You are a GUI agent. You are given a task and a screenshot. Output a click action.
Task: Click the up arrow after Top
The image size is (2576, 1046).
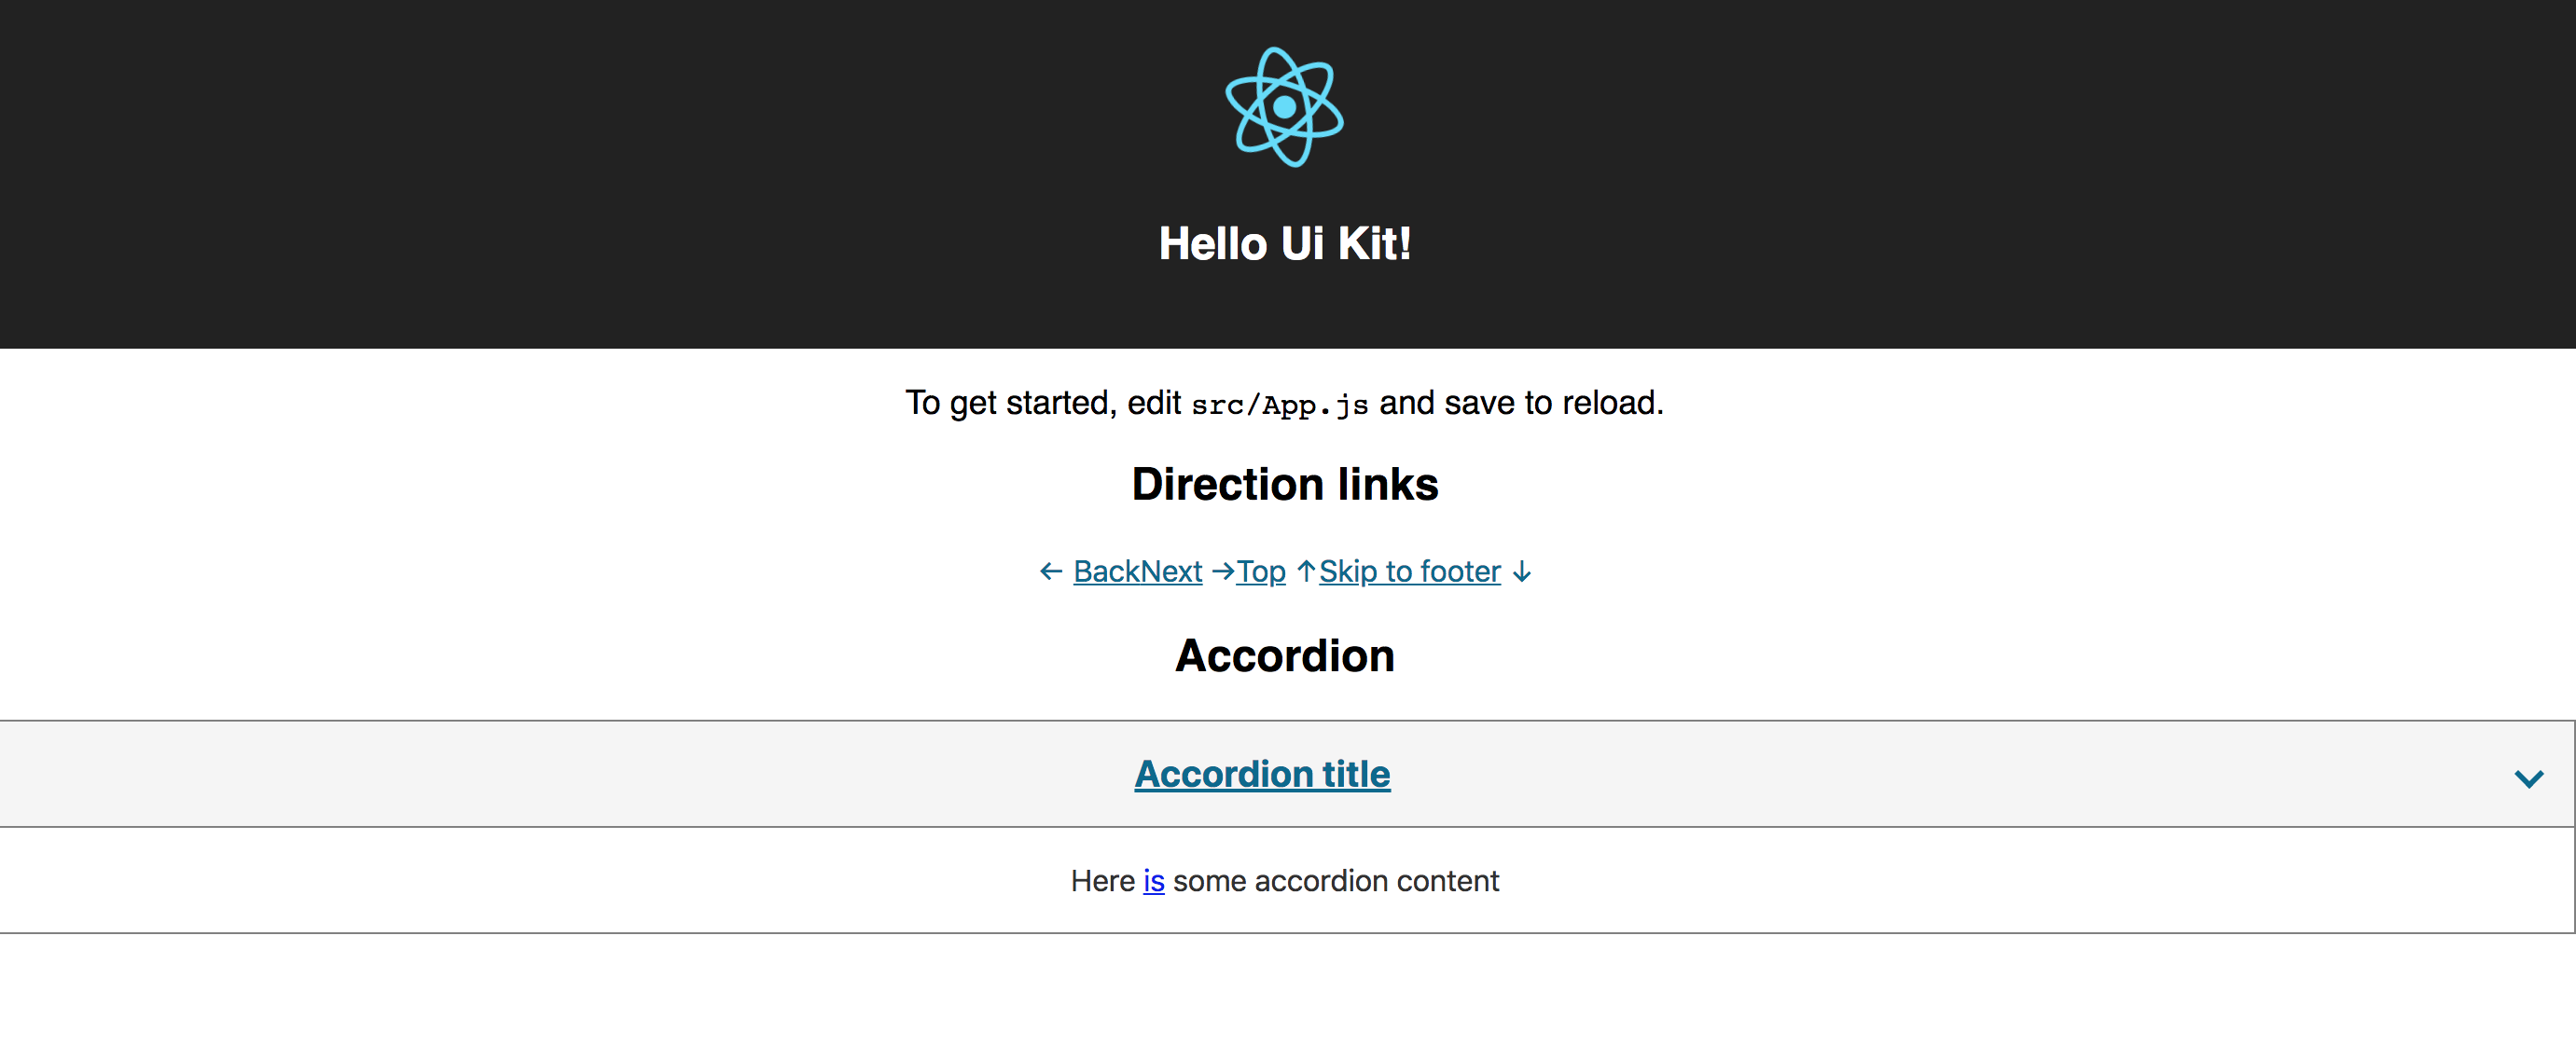click(x=1305, y=571)
